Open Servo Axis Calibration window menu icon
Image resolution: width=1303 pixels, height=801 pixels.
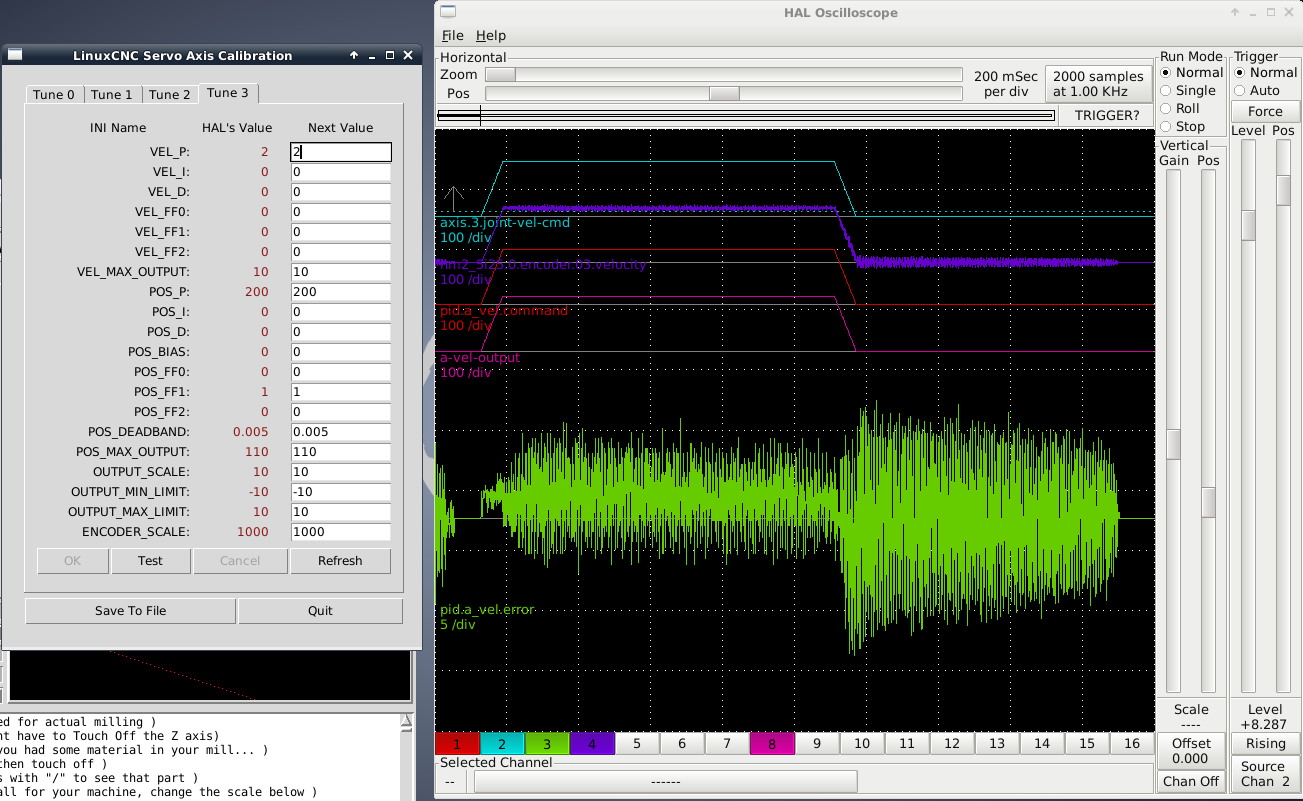pyautogui.click(x=14, y=55)
